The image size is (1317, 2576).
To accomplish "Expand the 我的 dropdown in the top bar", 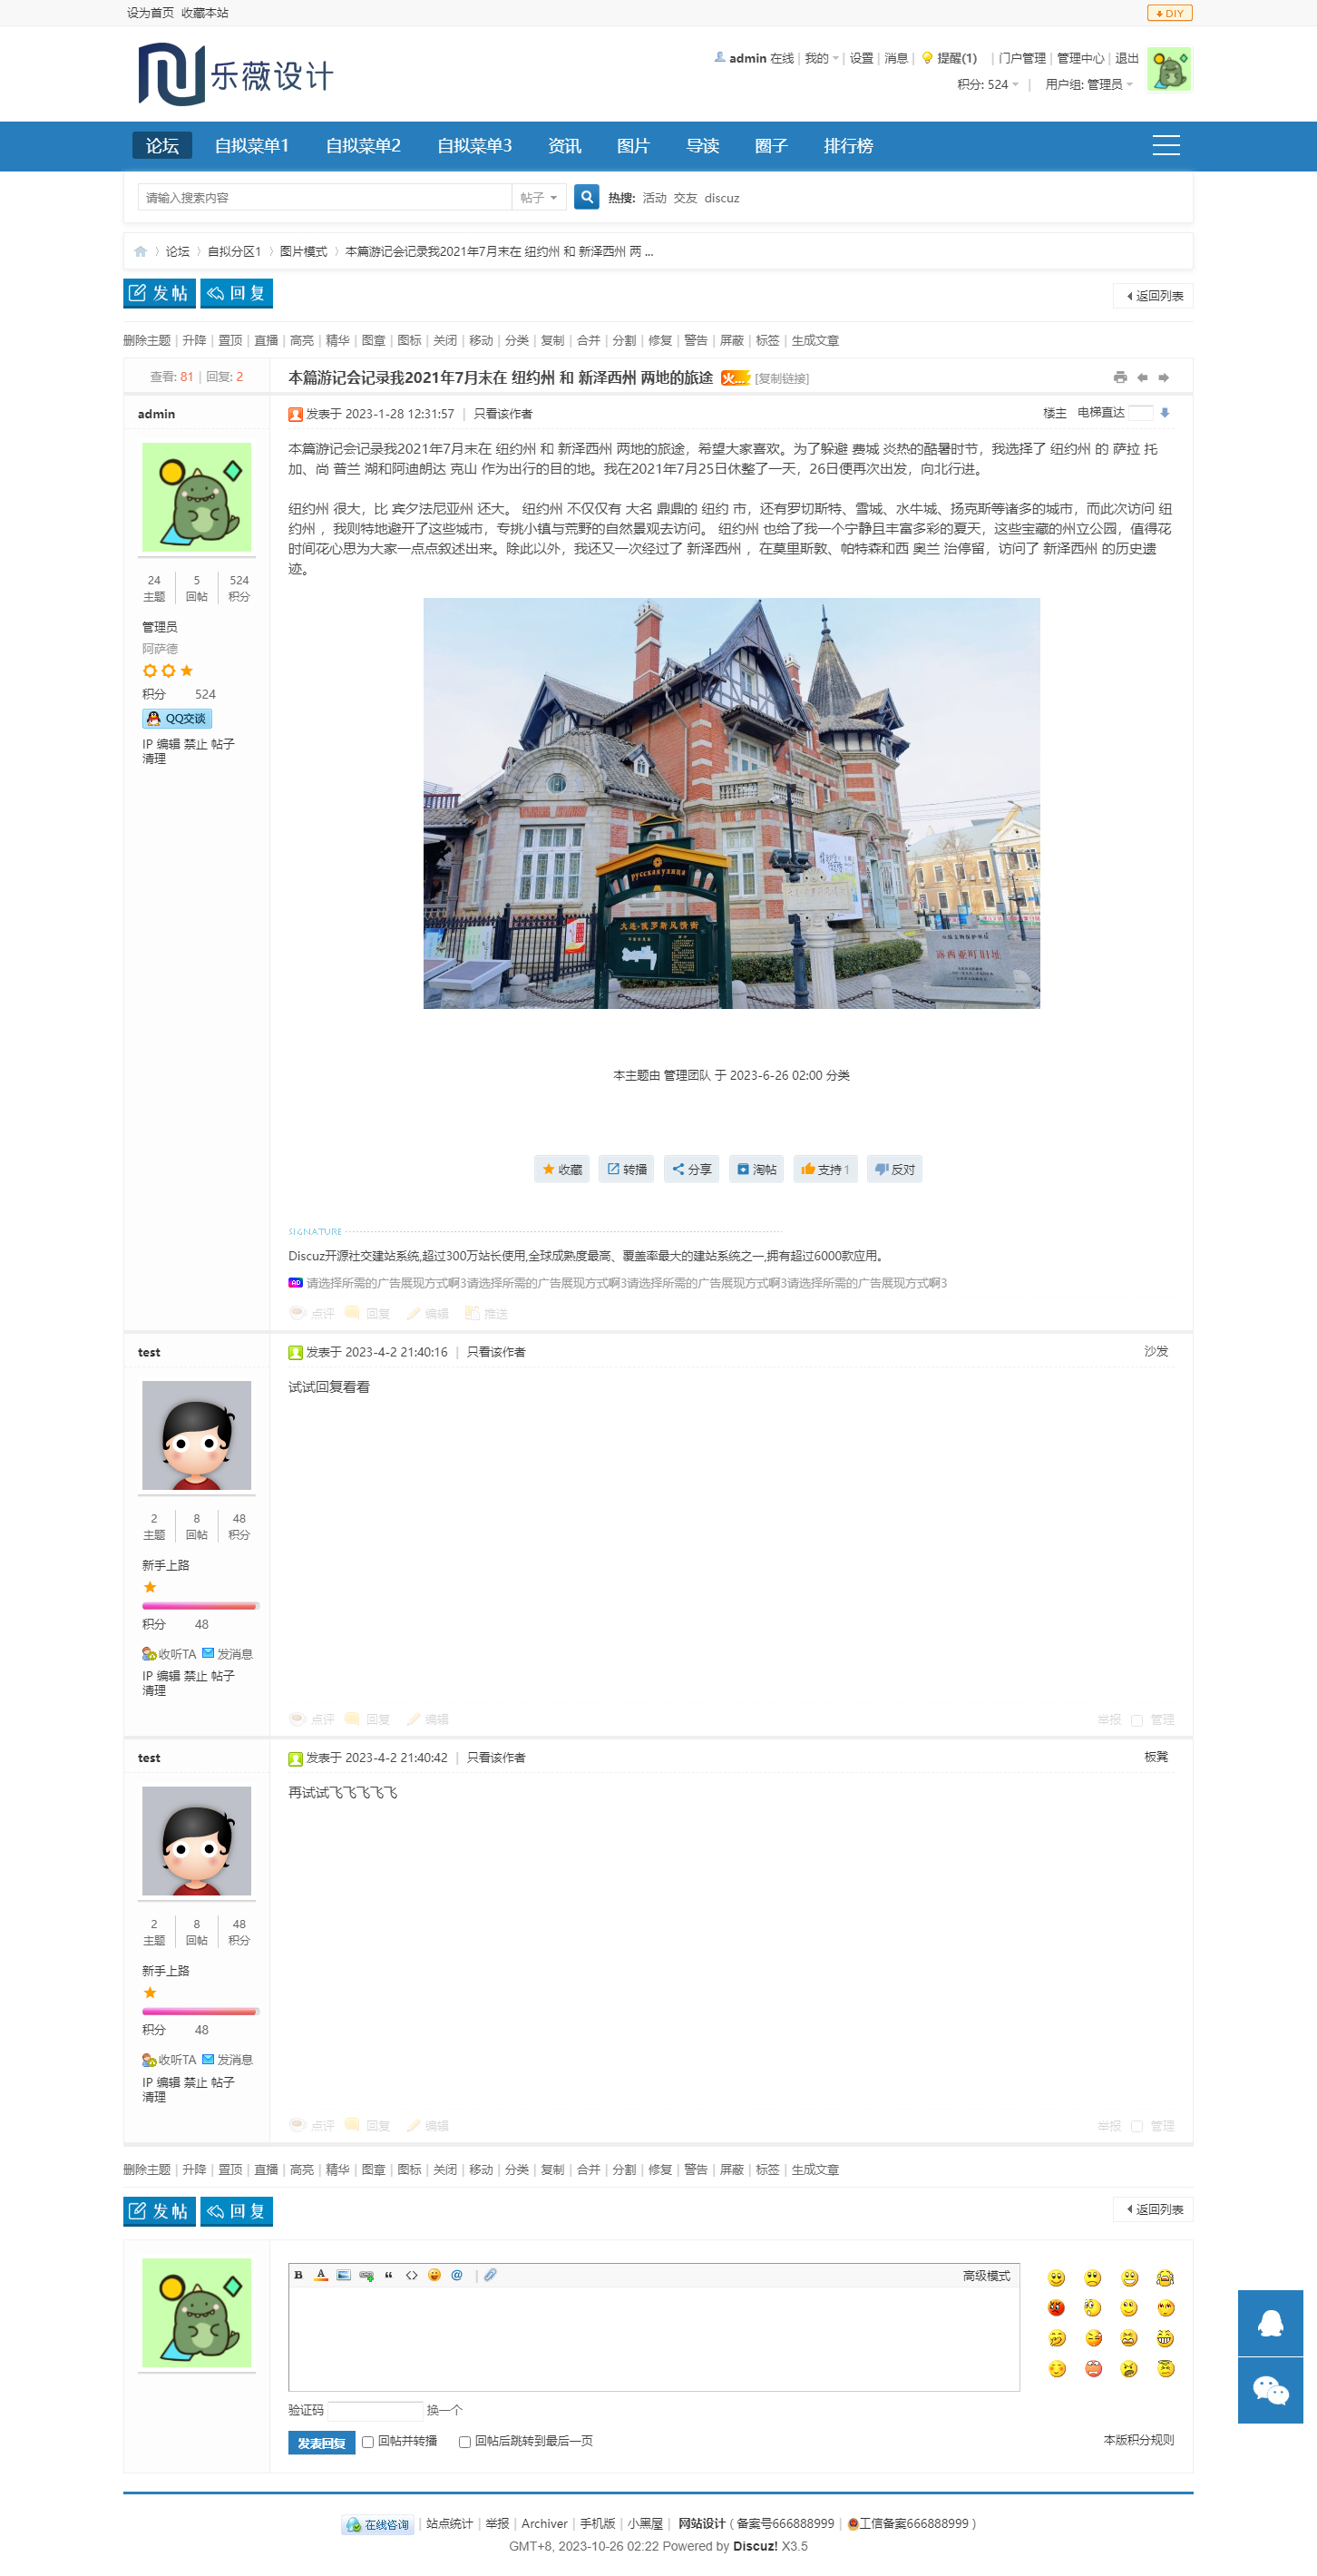I will 821,58.
